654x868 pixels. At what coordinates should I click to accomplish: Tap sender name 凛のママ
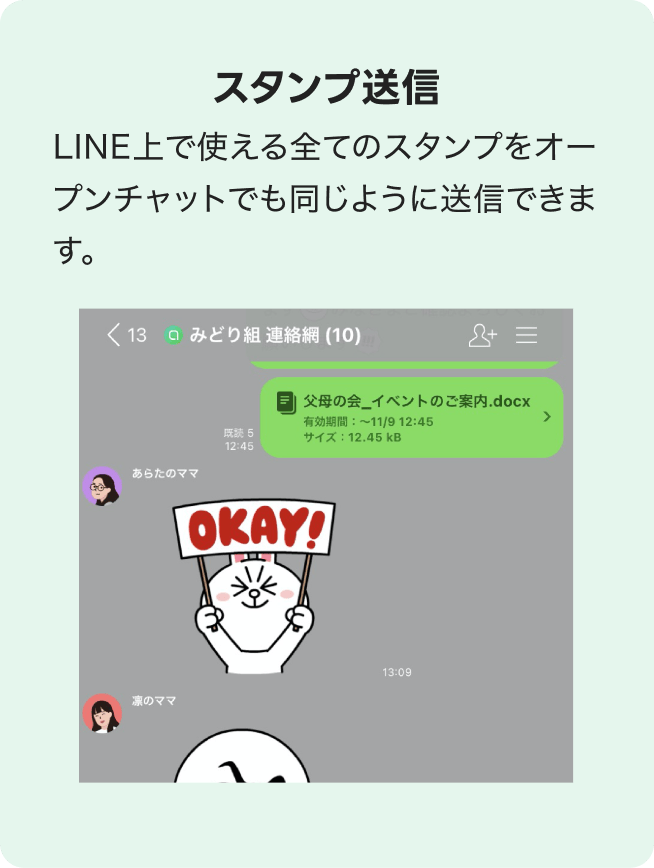tap(154, 701)
